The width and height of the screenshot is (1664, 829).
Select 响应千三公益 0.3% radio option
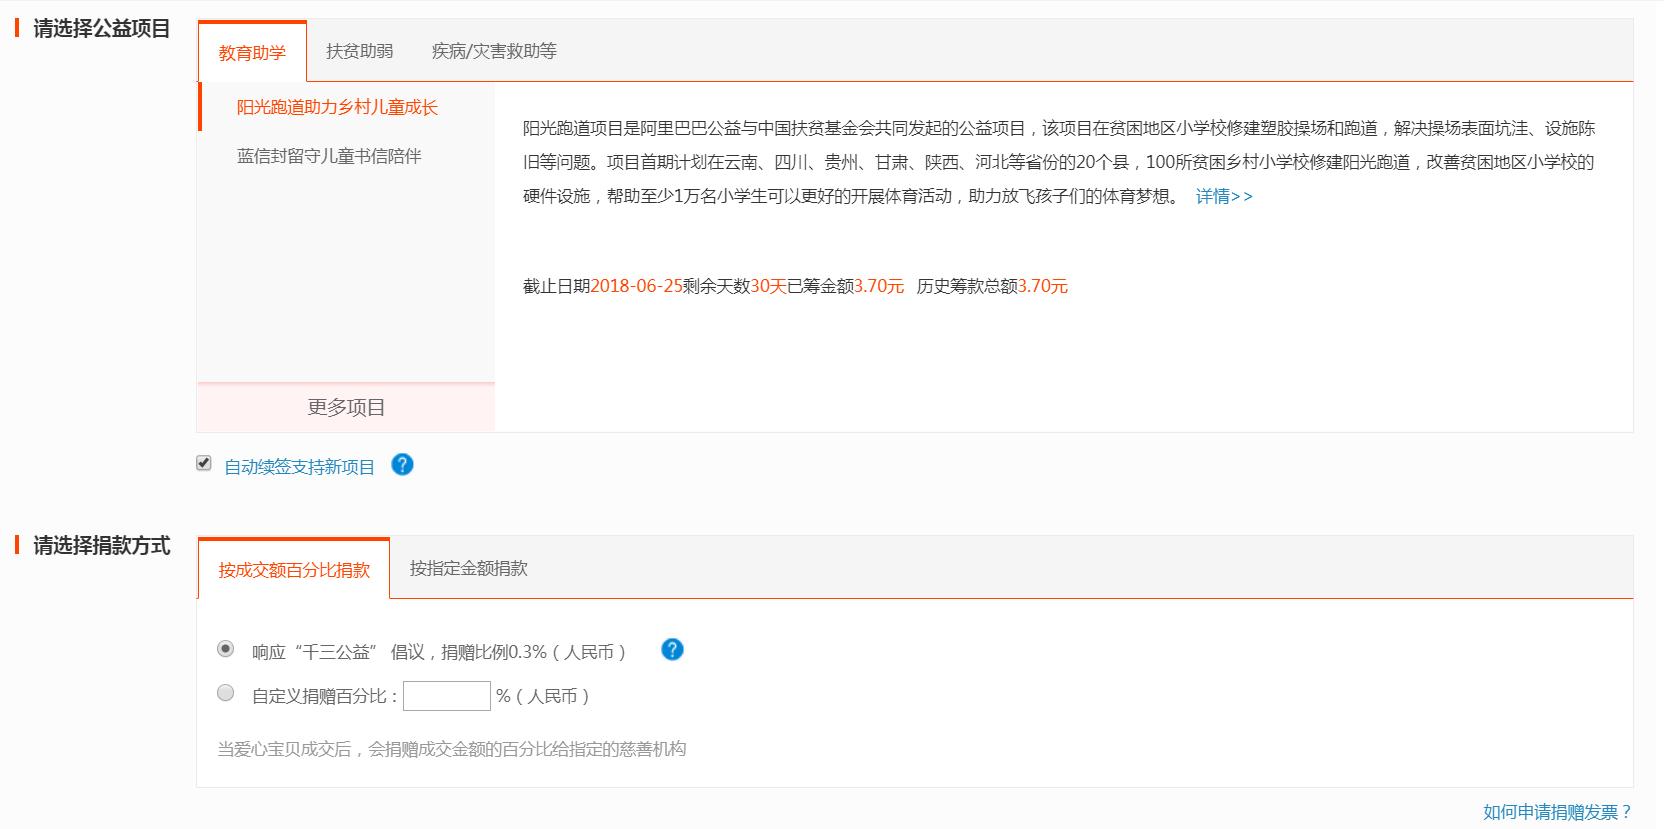point(226,649)
